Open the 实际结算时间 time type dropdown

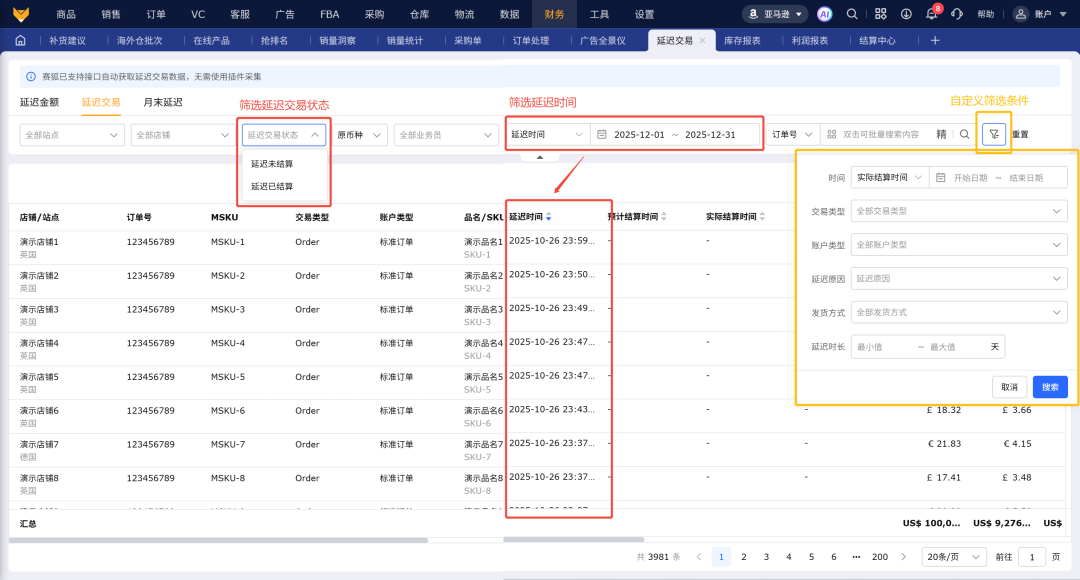(890, 177)
